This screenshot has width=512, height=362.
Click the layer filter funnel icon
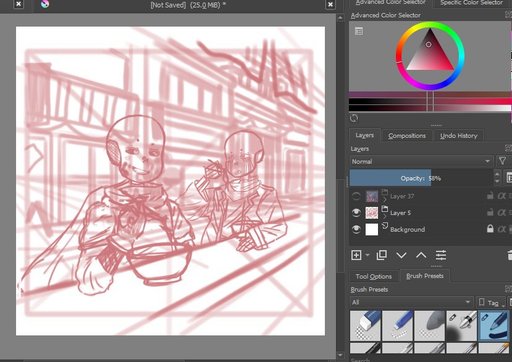503,161
